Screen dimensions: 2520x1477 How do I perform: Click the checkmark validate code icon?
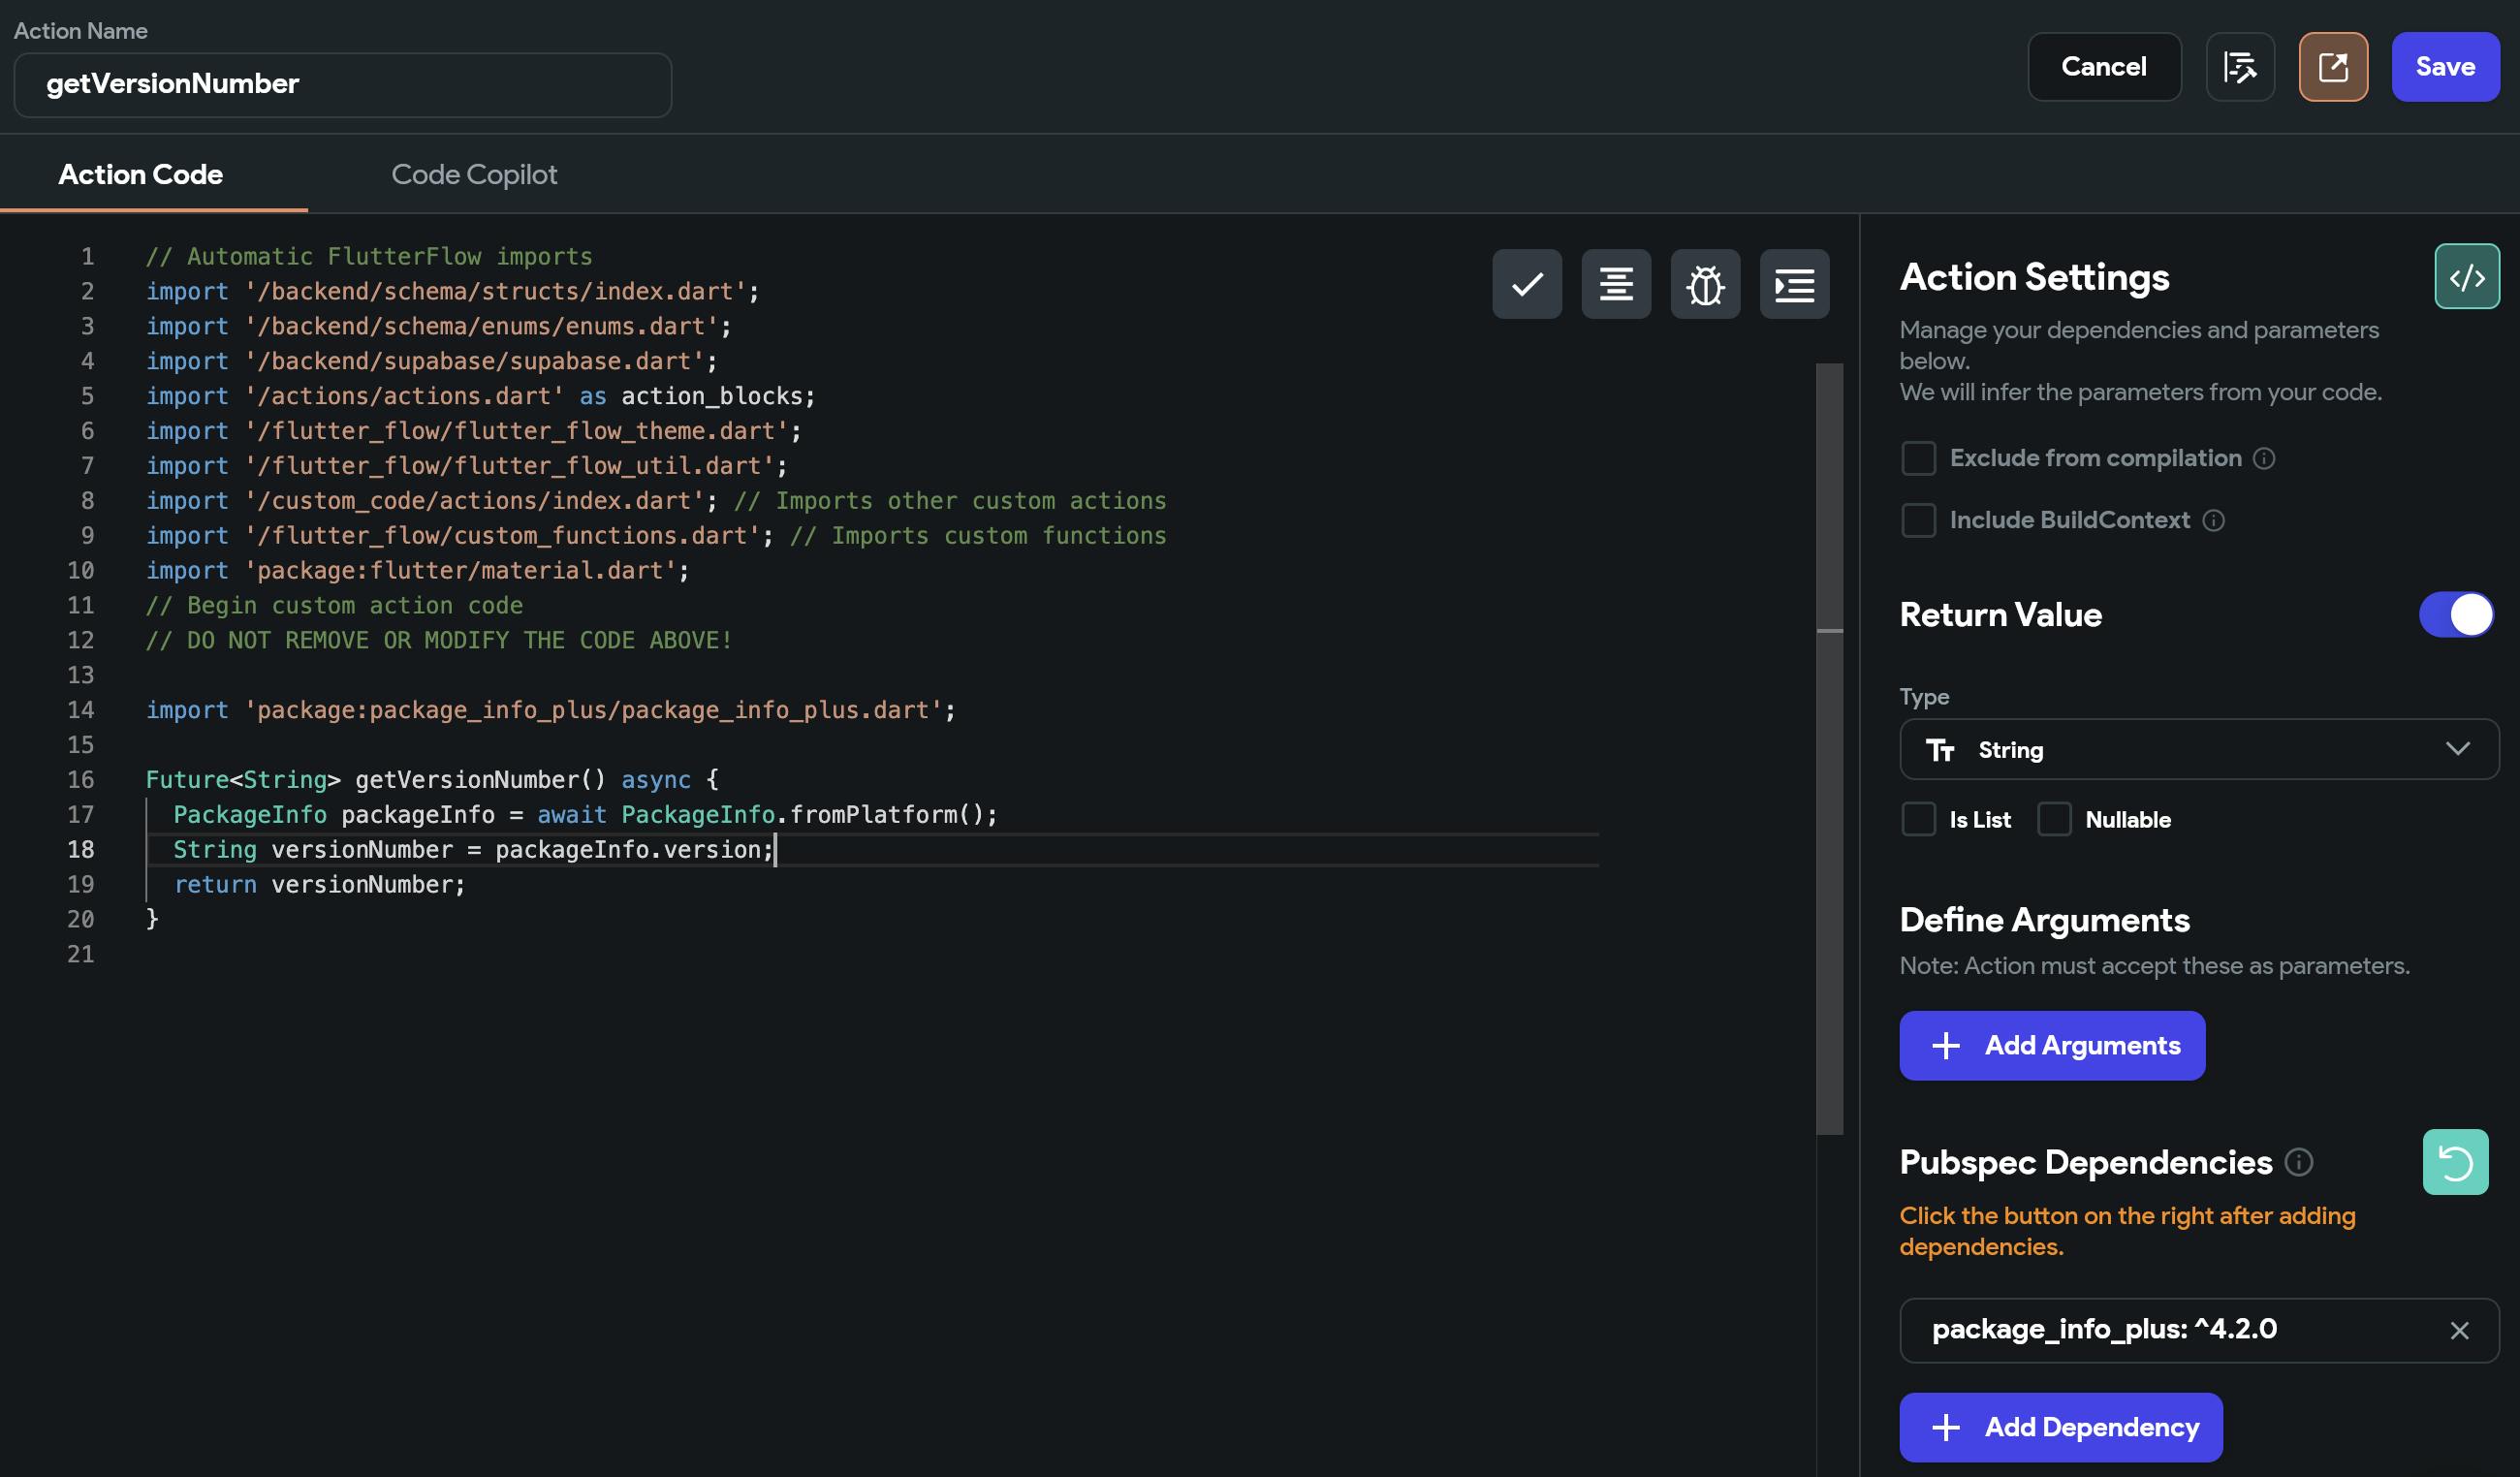(1526, 285)
